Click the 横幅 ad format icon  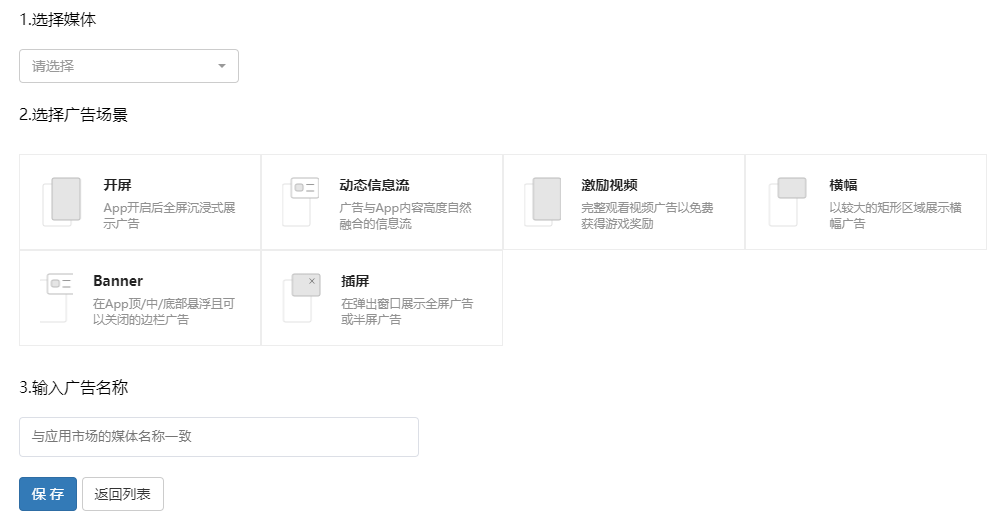[787, 201]
